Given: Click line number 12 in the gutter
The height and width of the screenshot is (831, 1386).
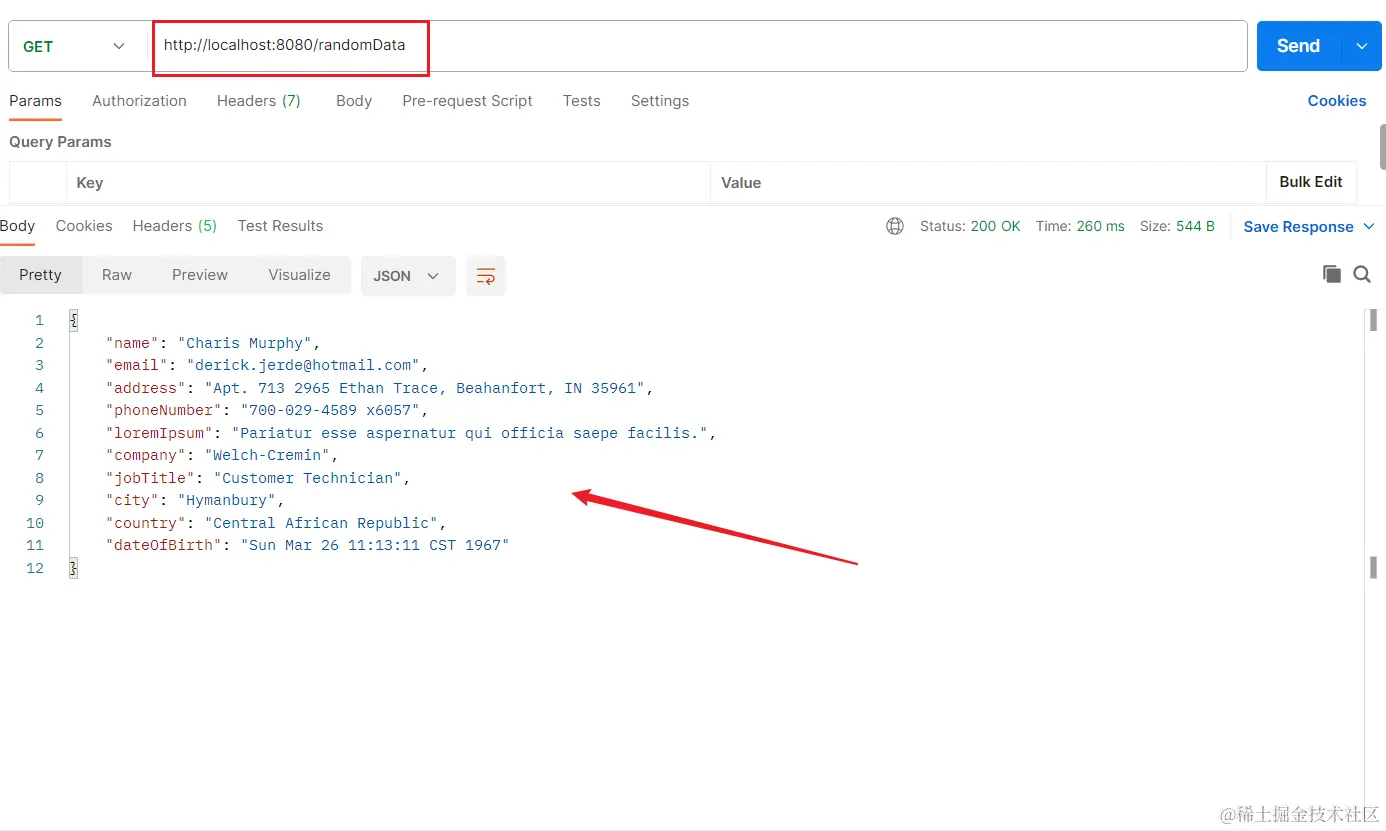Looking at the screenshot, I should (x=35, y=568).
